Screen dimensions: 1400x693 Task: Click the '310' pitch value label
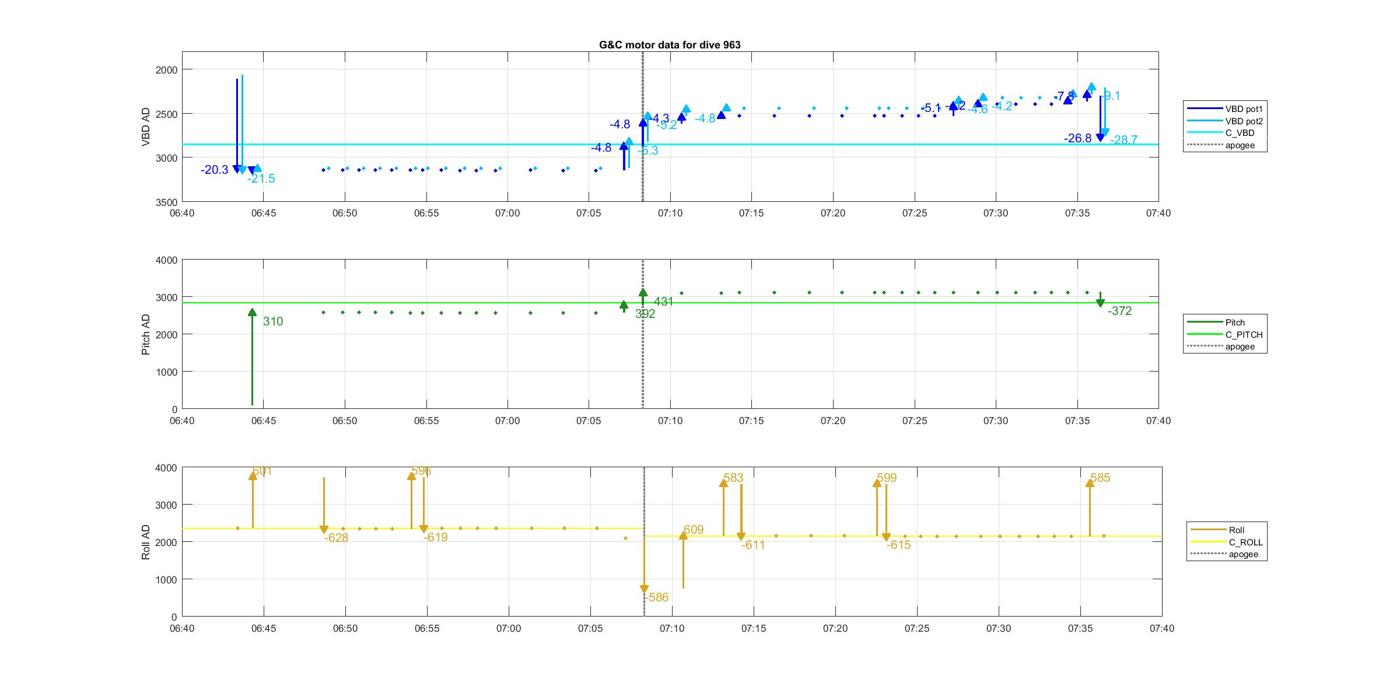[273, 322]
